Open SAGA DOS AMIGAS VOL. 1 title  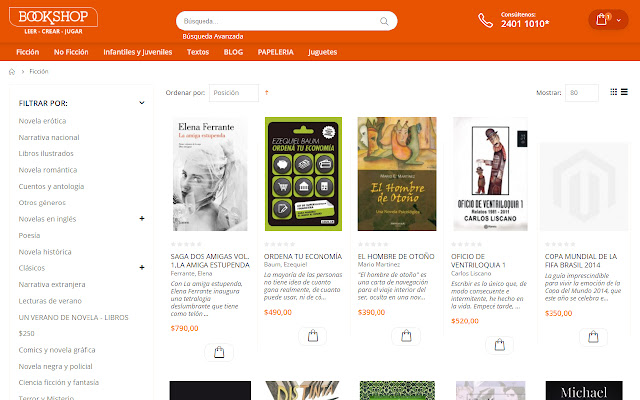(210, 260)
